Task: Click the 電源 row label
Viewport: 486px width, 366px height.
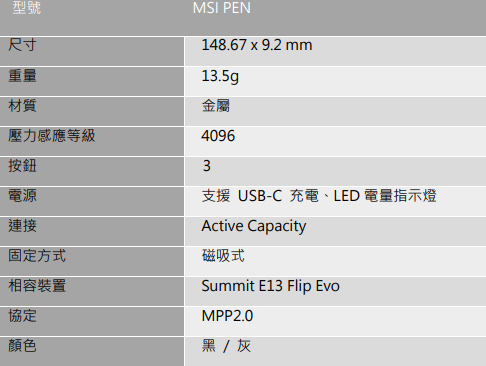Action: [22, 196]
